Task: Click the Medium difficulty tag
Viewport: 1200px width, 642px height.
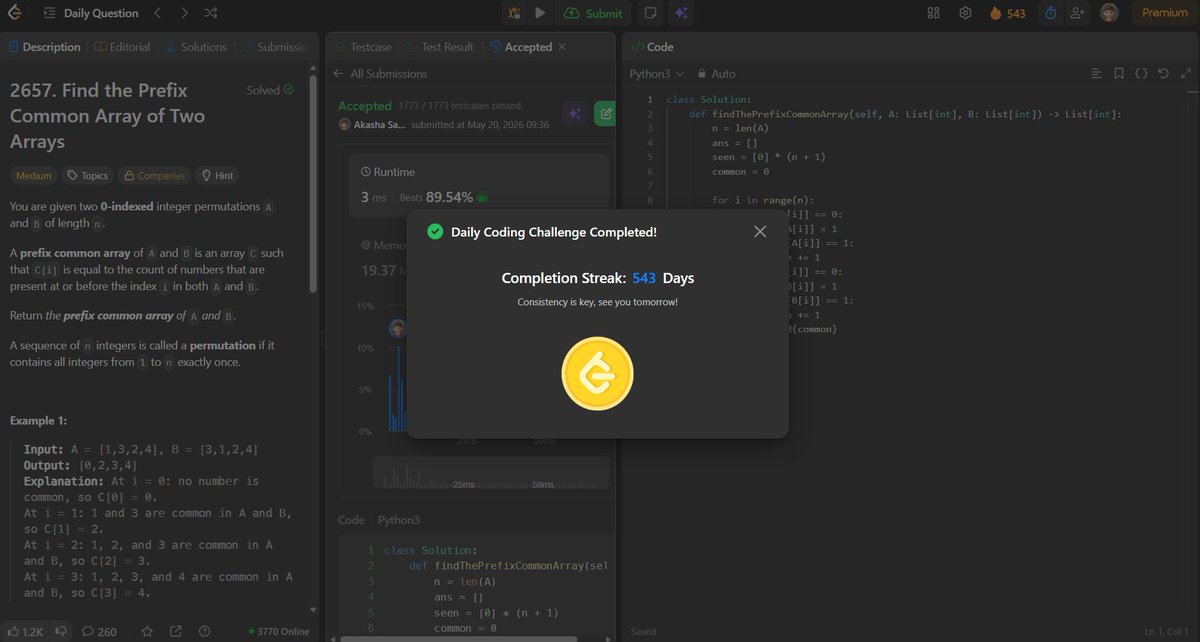Action: (x=34, y=176)
